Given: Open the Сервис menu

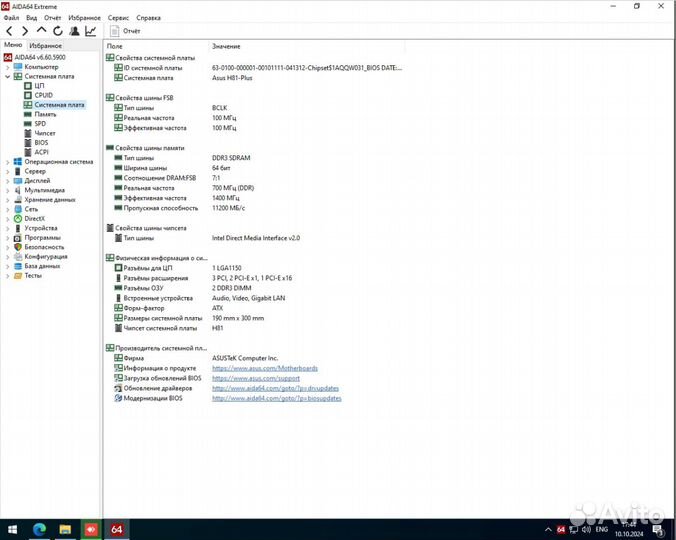Looking at the screenshot, I should pyautogui.click(x=118, y=18).
